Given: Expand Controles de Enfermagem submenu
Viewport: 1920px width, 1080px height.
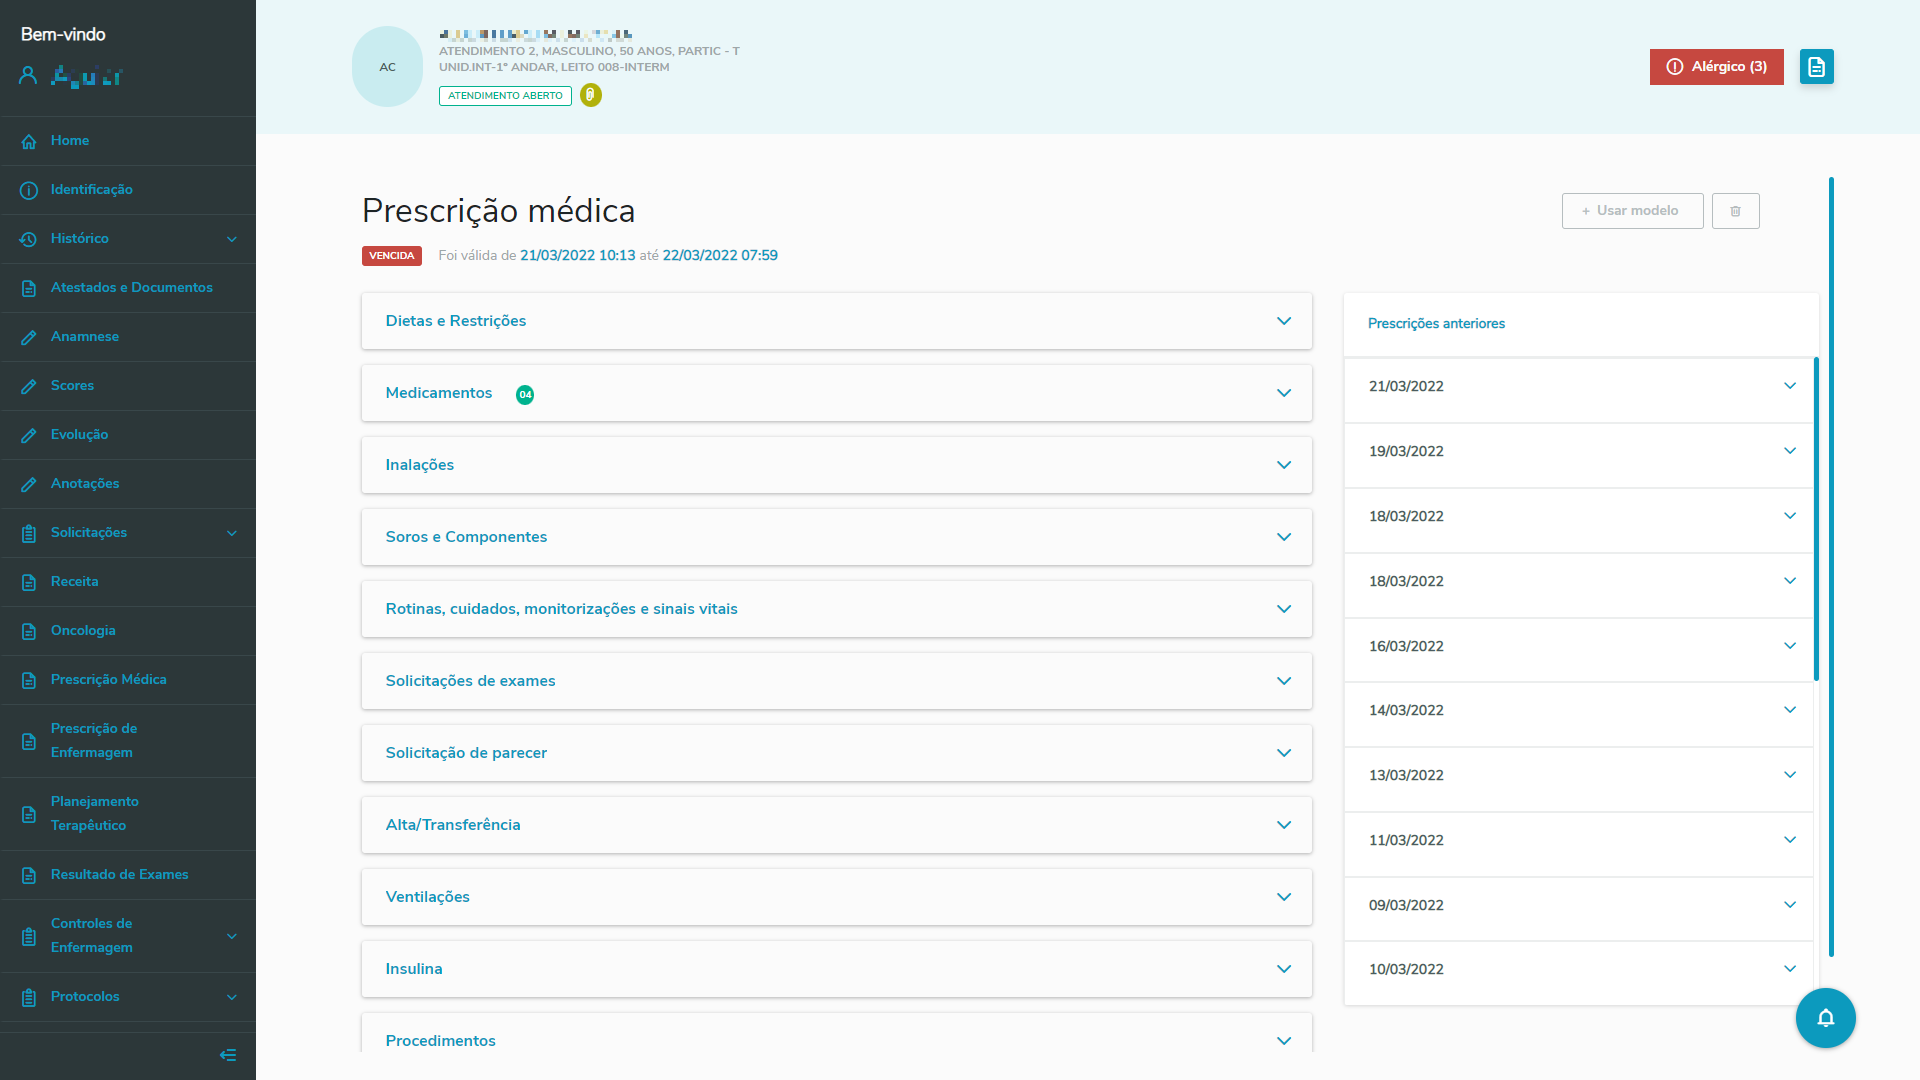Looking at the screenshot, I should click(x=232, y=936).
